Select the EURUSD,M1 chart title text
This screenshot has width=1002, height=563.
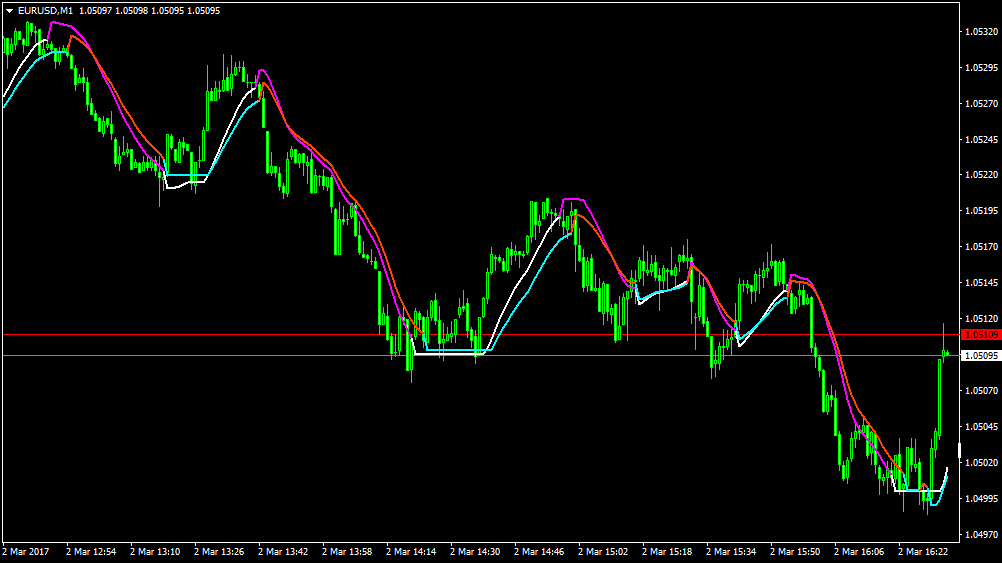click(x=45, y=11)
